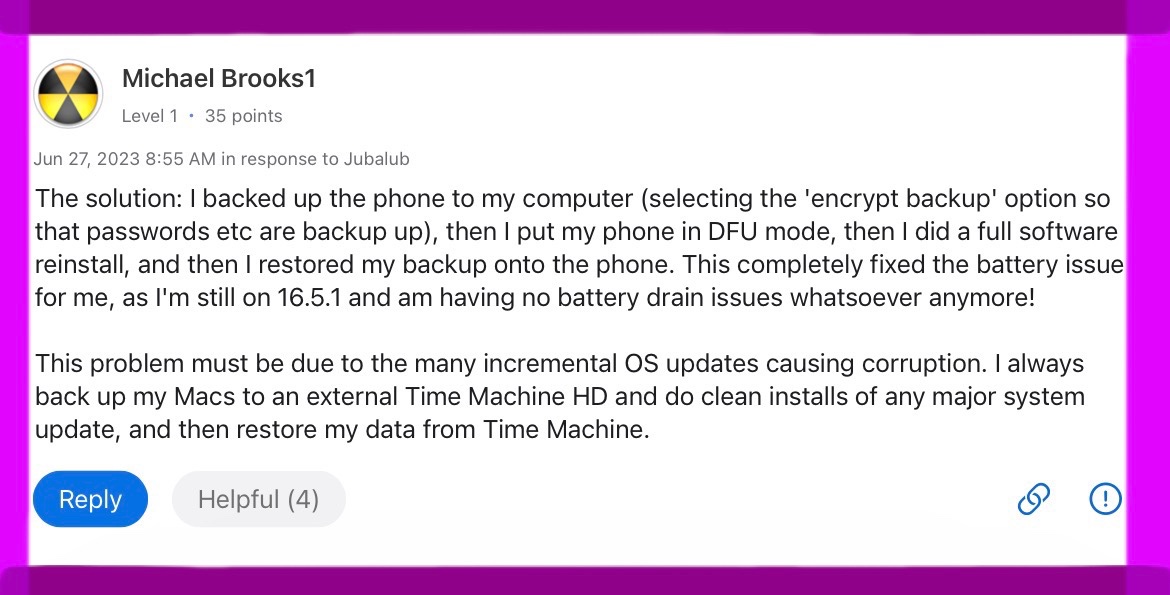Click the Jun 27, 2023 8:55 AM timestamp
This screenshot has width=1170, height=595.
click(125, 159)
